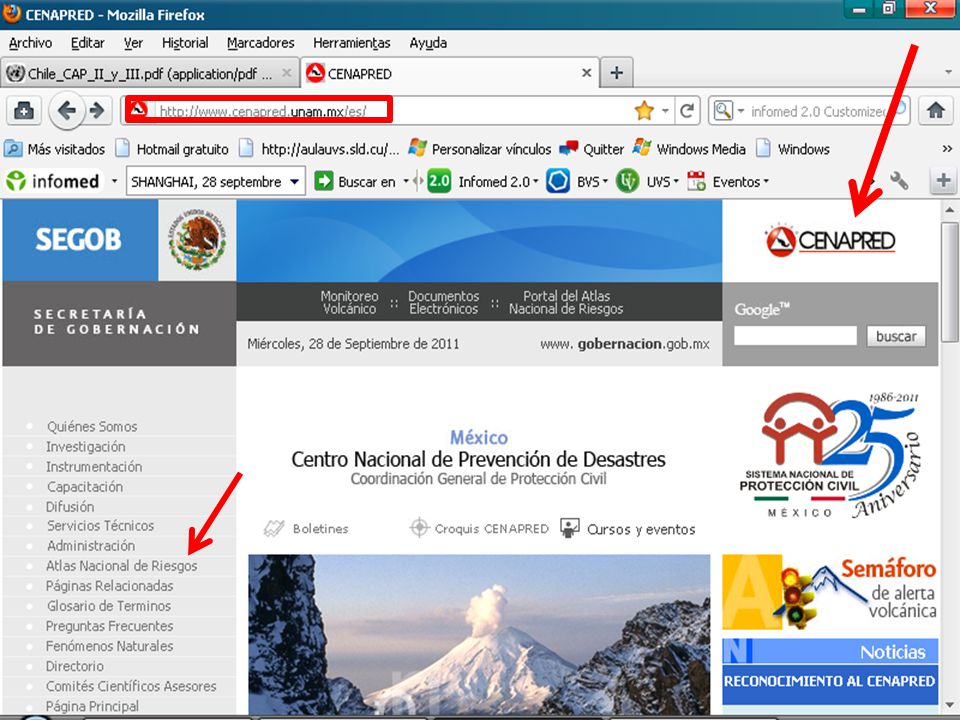This screenshot has width=960, height=720.
Task: Show more bookmarks chevron
Action: pyautogui.click(x=947, y=149)
